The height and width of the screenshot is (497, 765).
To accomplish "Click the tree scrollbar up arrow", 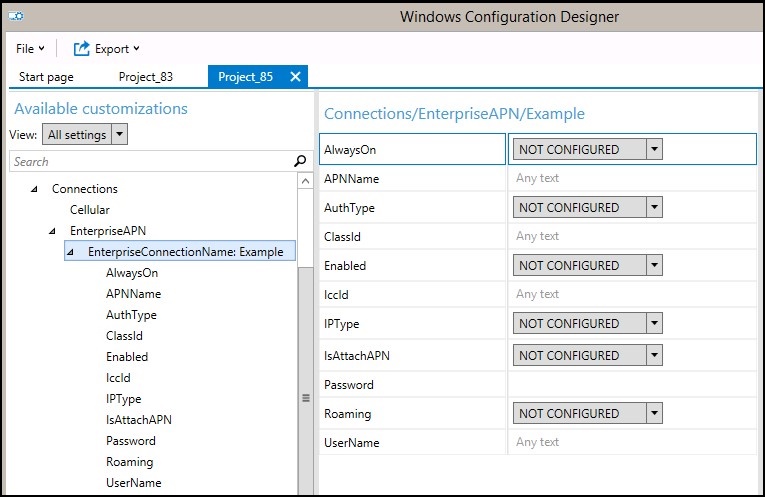I will coord(305,182).
